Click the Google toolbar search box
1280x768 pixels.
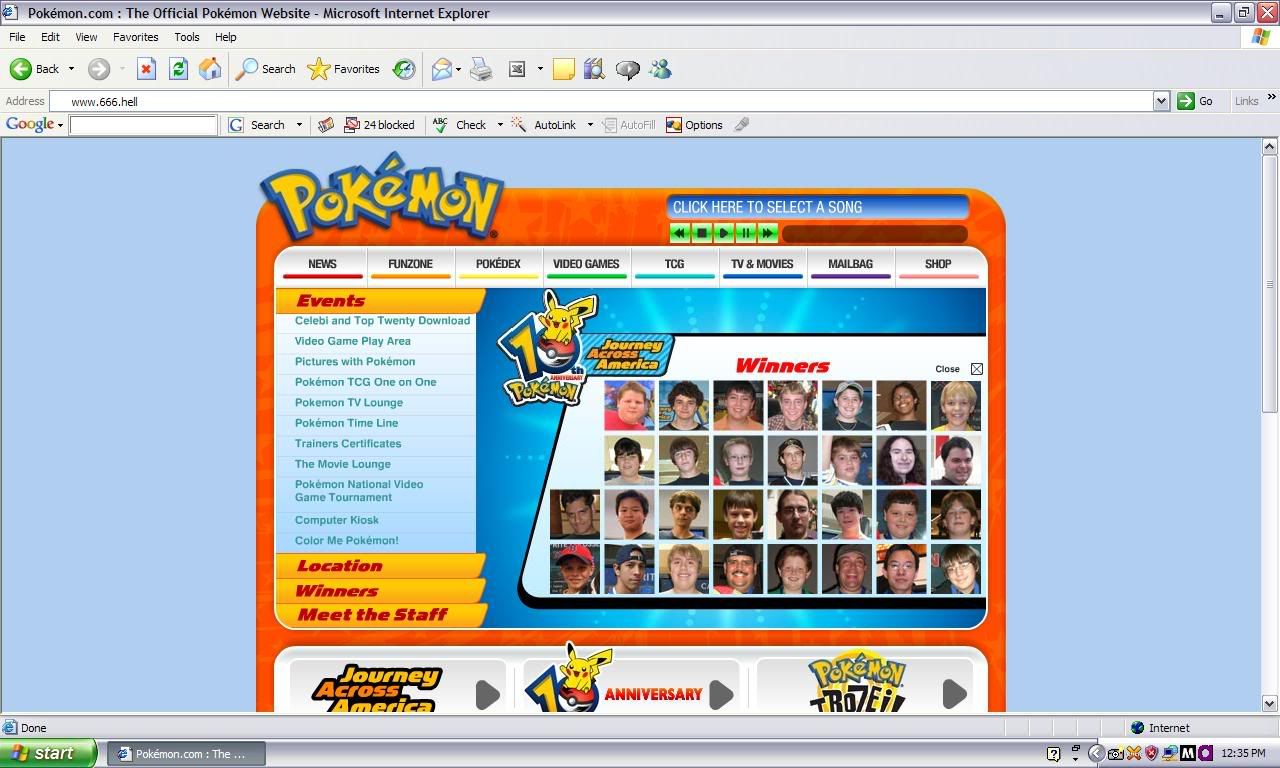[143, 125]
